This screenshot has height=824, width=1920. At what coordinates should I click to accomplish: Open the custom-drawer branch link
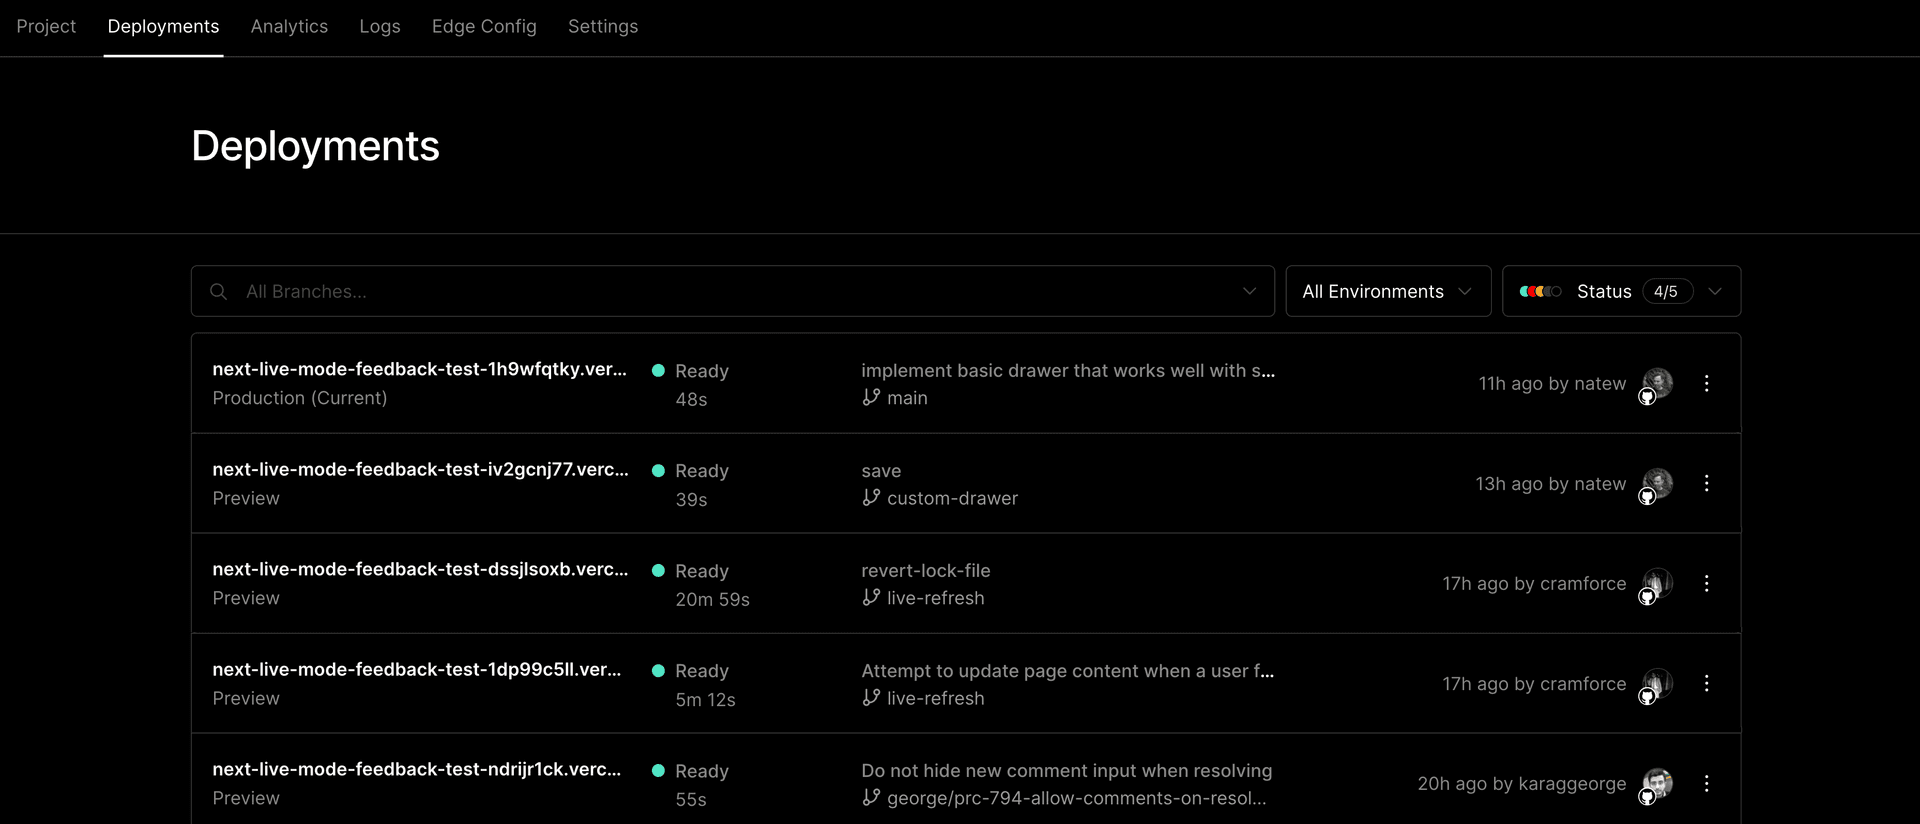coord(951,498)
